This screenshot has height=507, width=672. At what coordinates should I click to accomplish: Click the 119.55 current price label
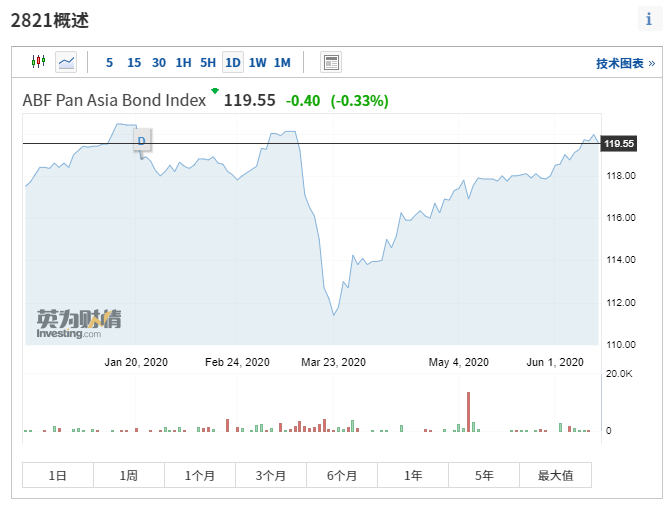[620, 144]
